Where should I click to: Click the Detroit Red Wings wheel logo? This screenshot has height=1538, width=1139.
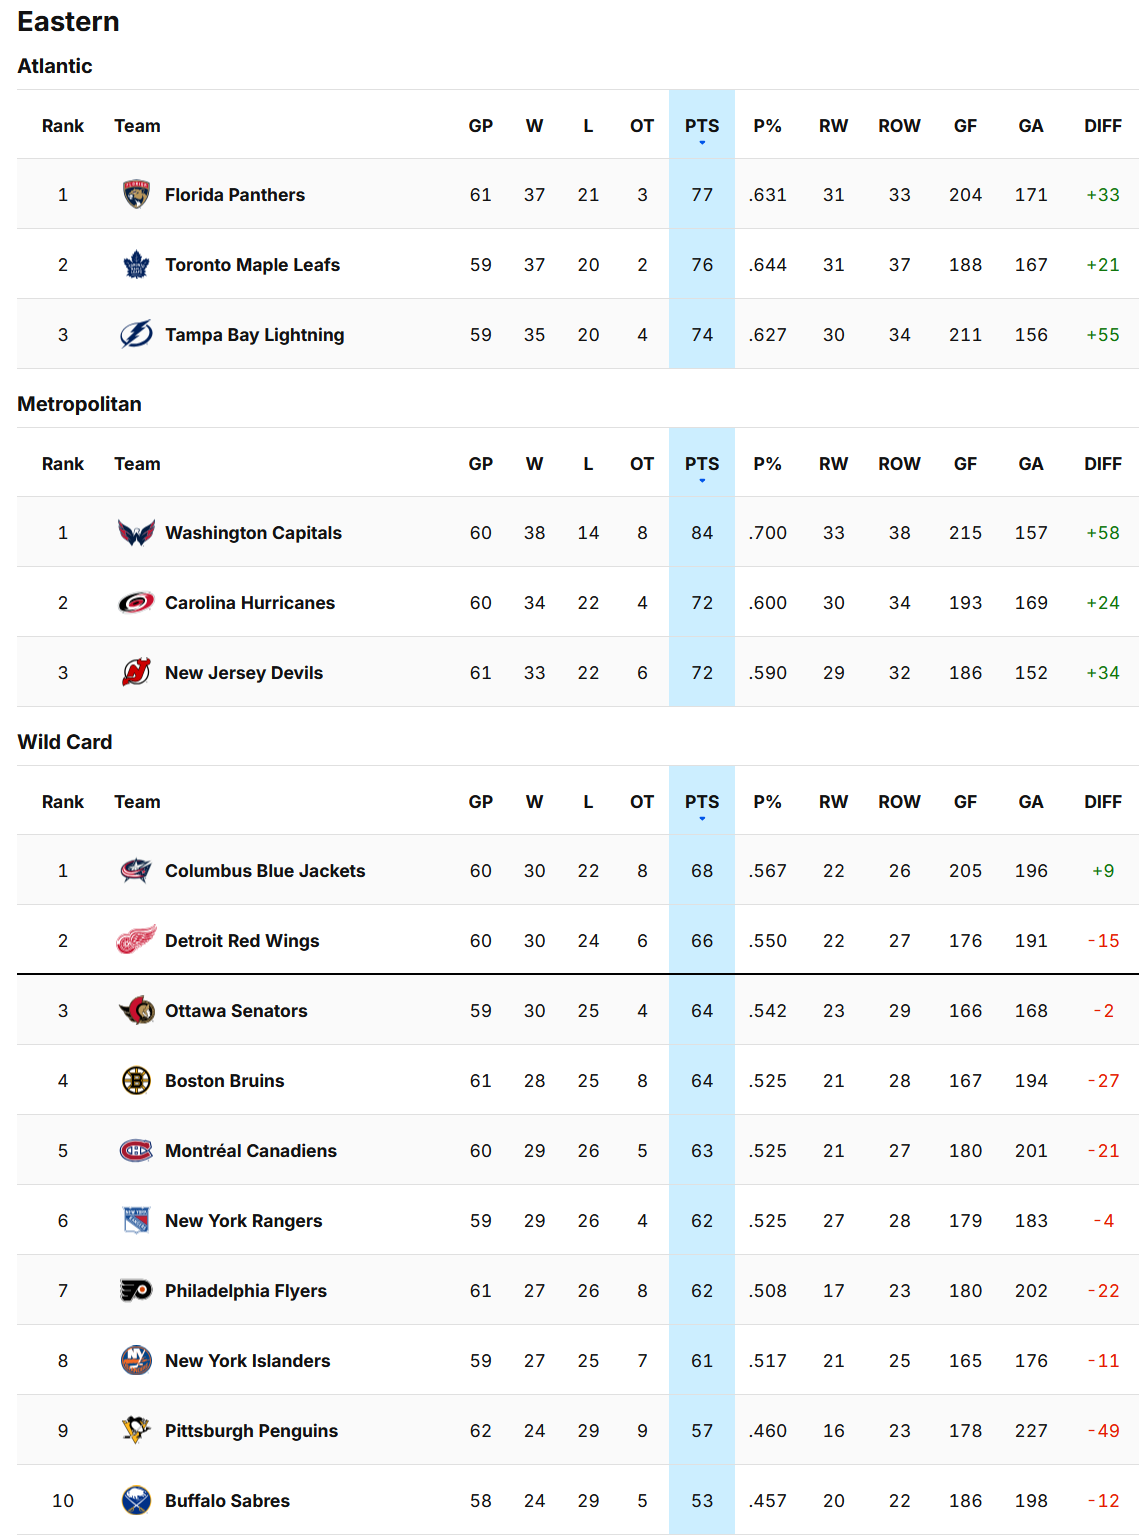(x=136, y=940)
